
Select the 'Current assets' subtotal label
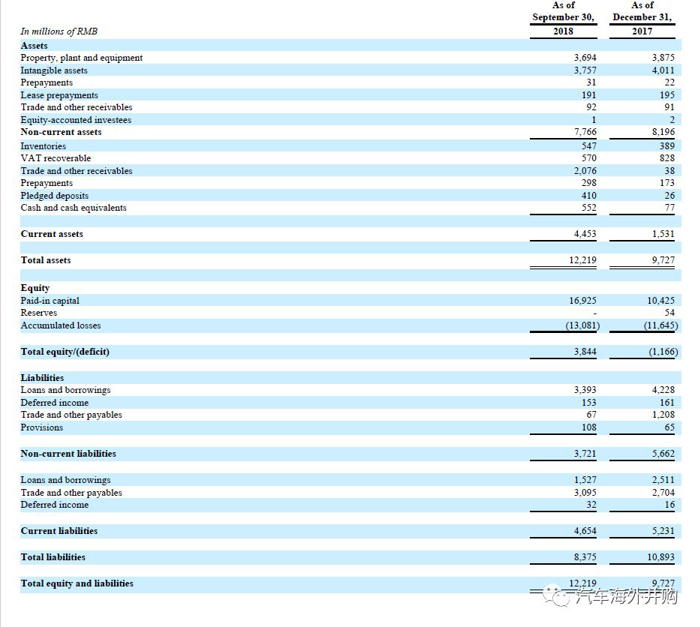pos(52,234)
